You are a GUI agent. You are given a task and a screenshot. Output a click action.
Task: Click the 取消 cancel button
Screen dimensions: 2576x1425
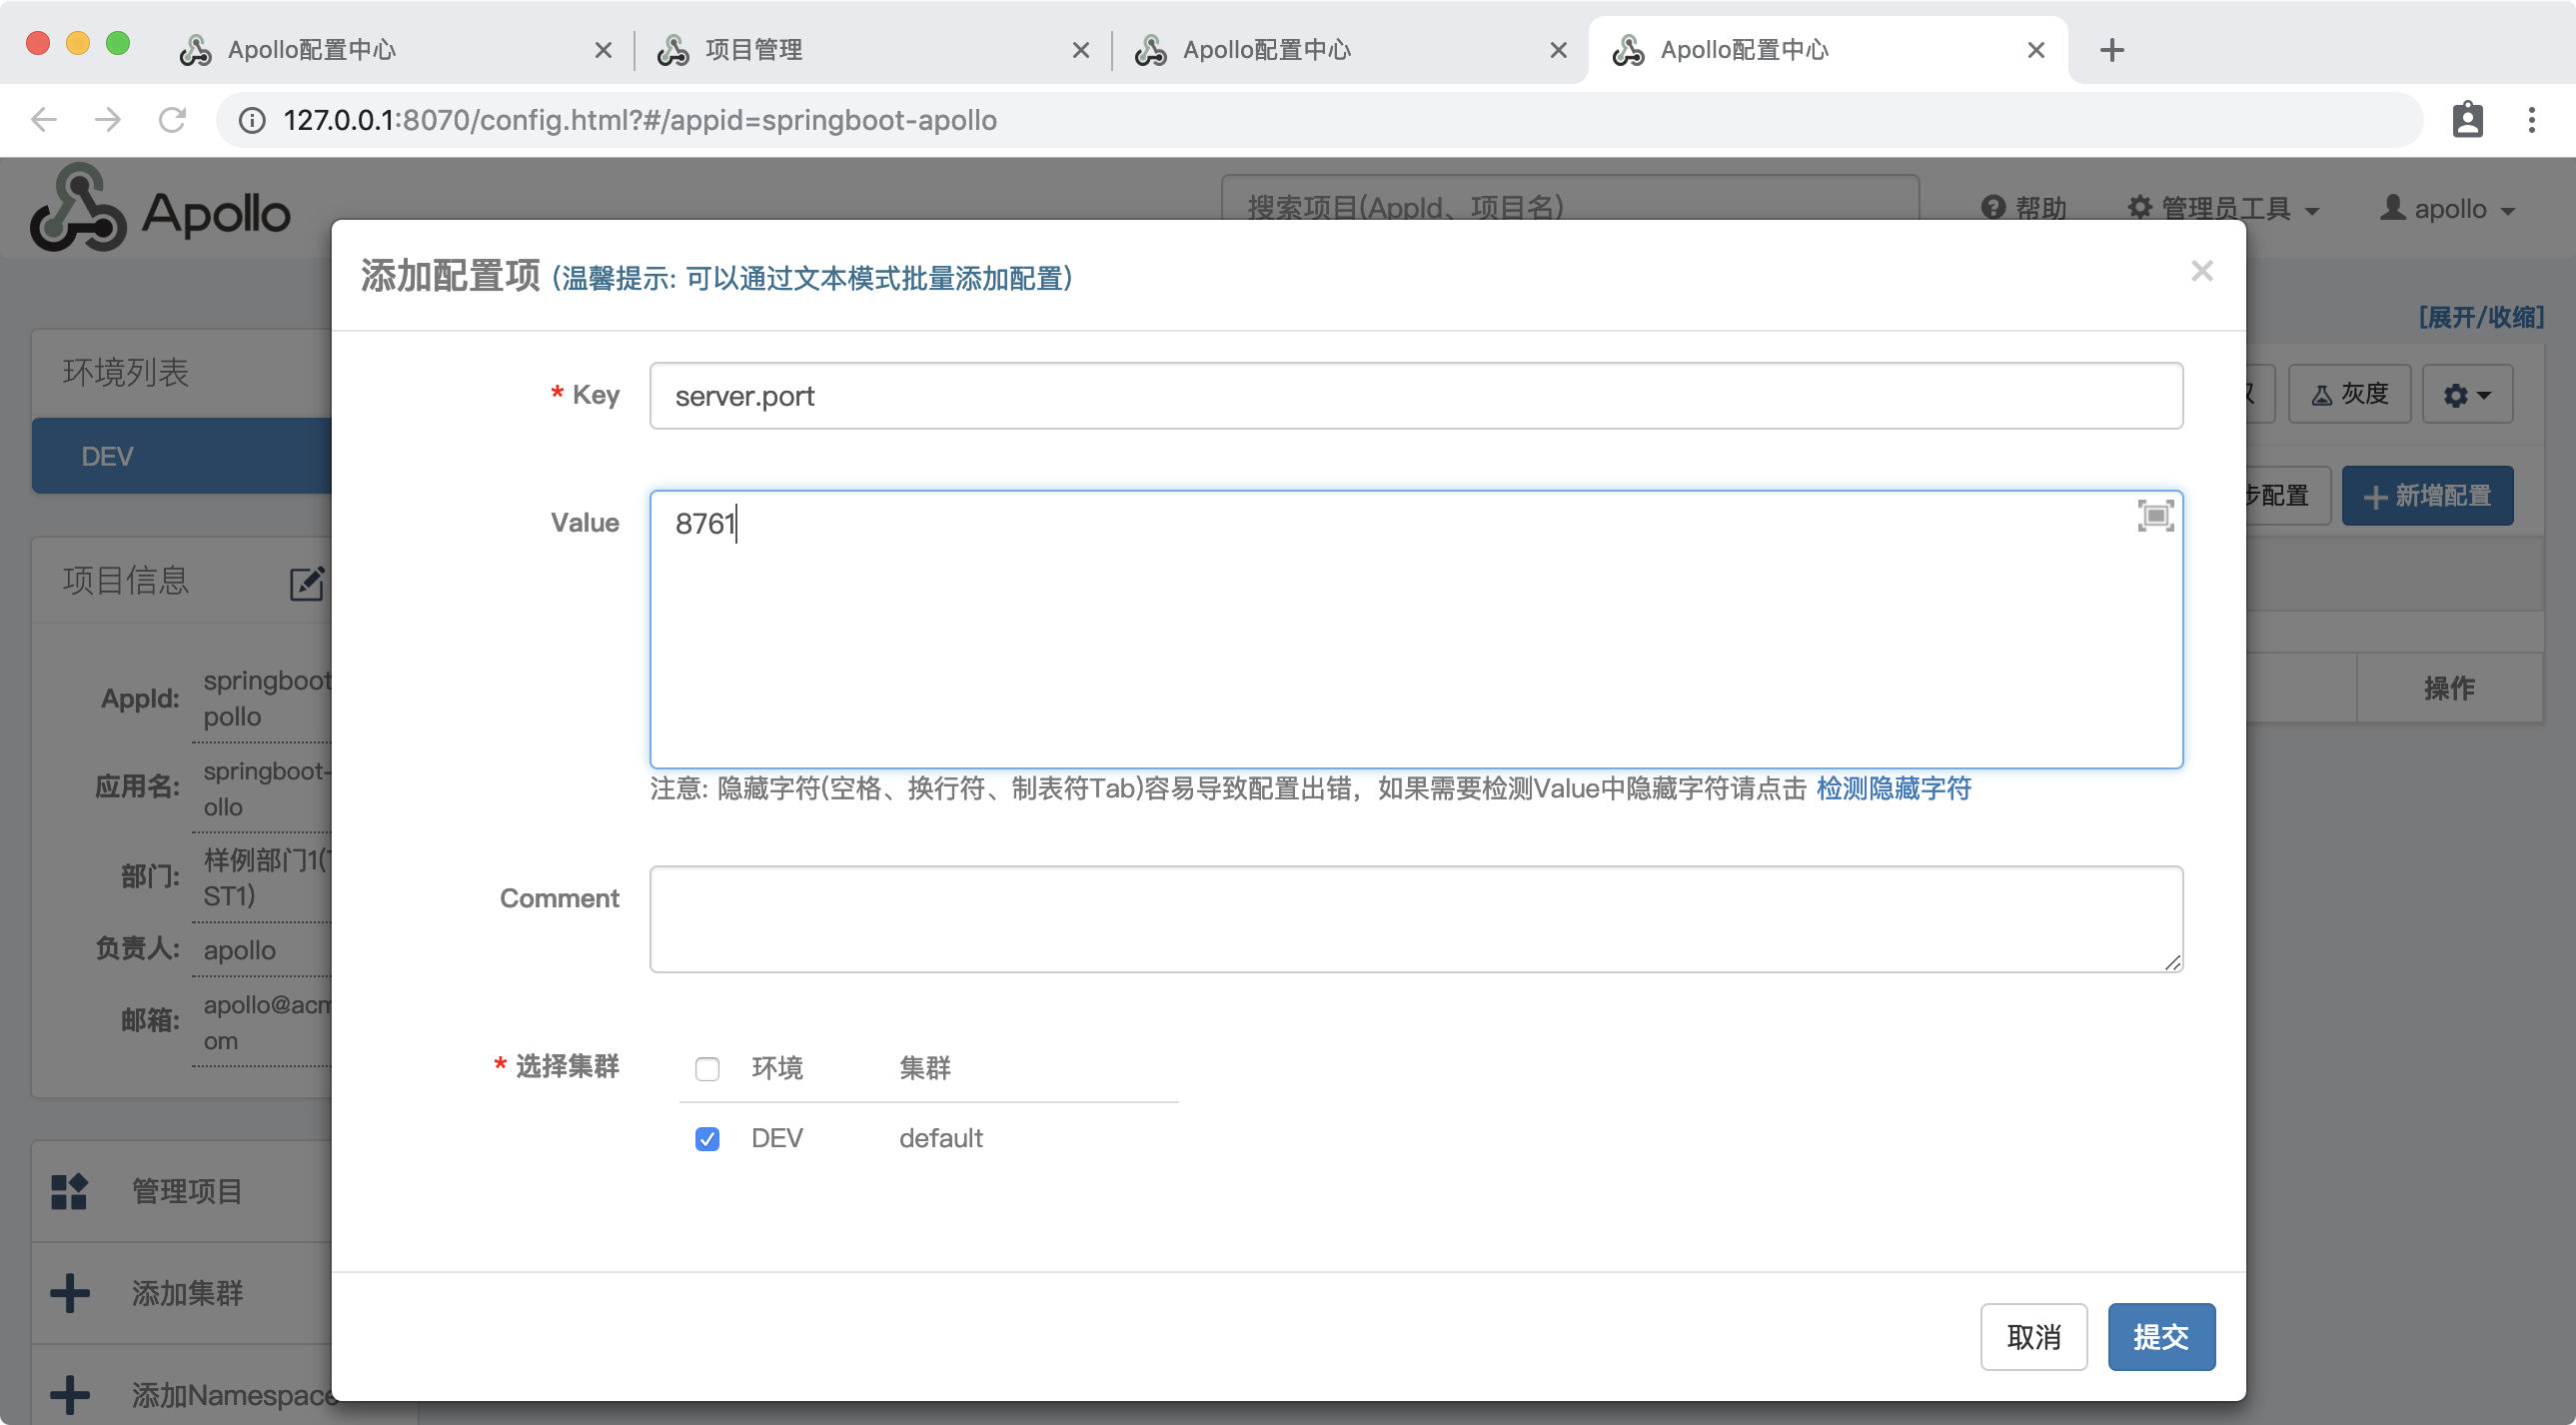(2033, 1336)
